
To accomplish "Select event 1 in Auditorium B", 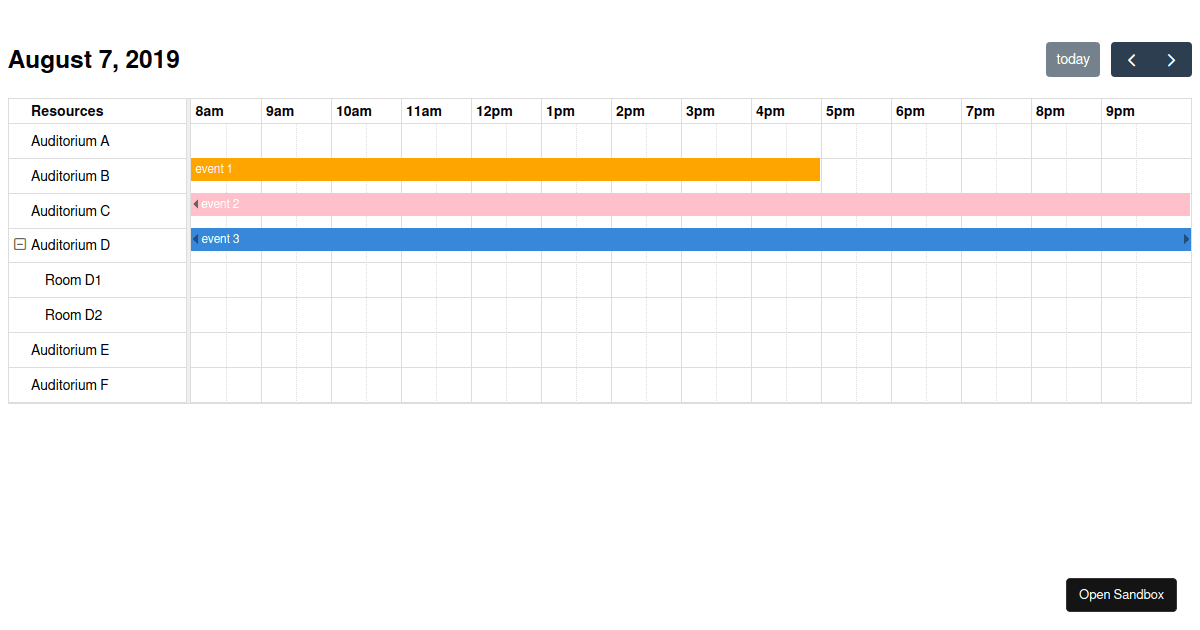I will (500, 169).
